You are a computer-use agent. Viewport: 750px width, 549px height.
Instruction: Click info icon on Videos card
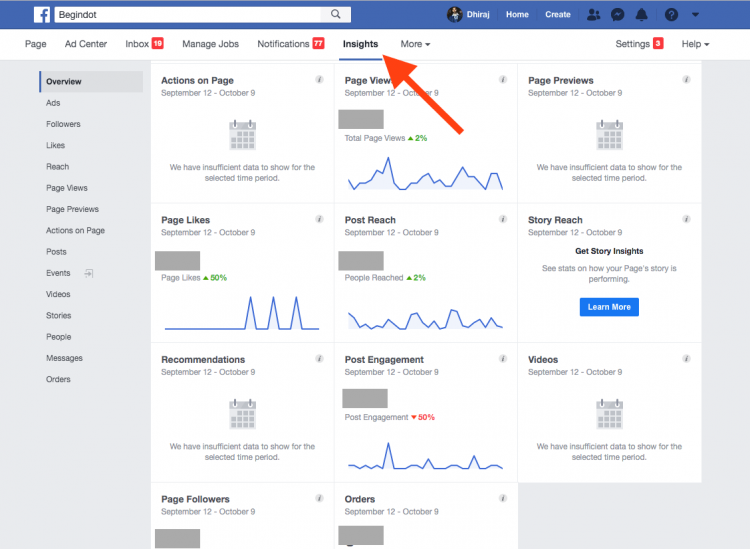[686, 359]
